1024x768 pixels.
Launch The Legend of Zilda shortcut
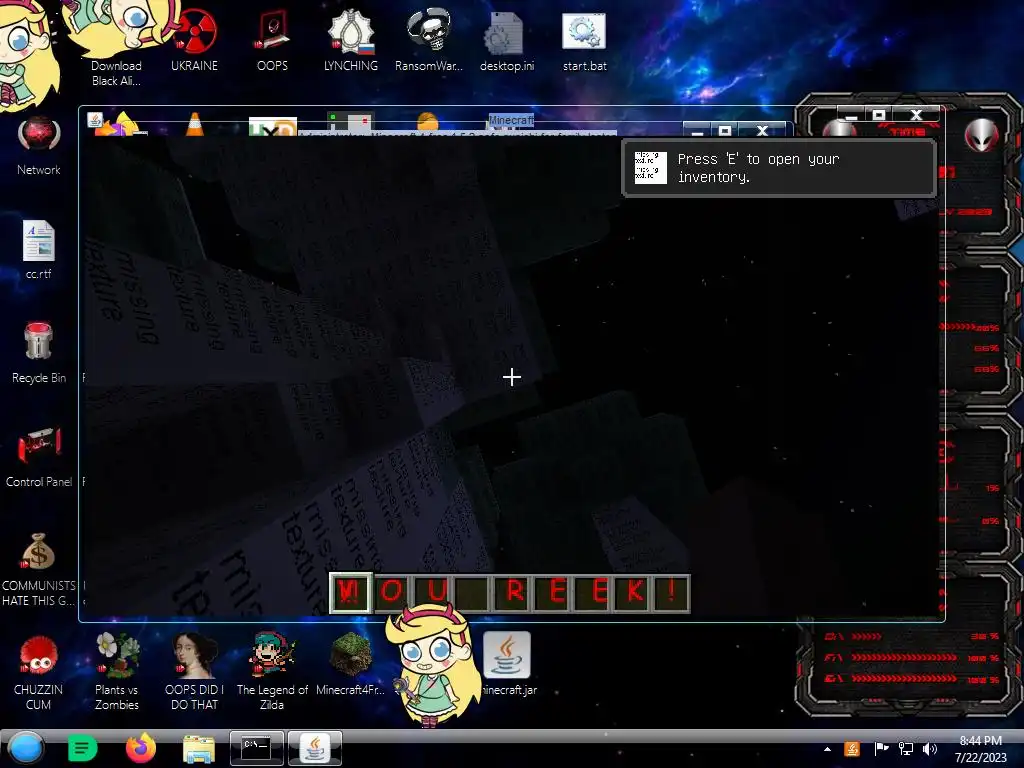[x=272, y=671]
